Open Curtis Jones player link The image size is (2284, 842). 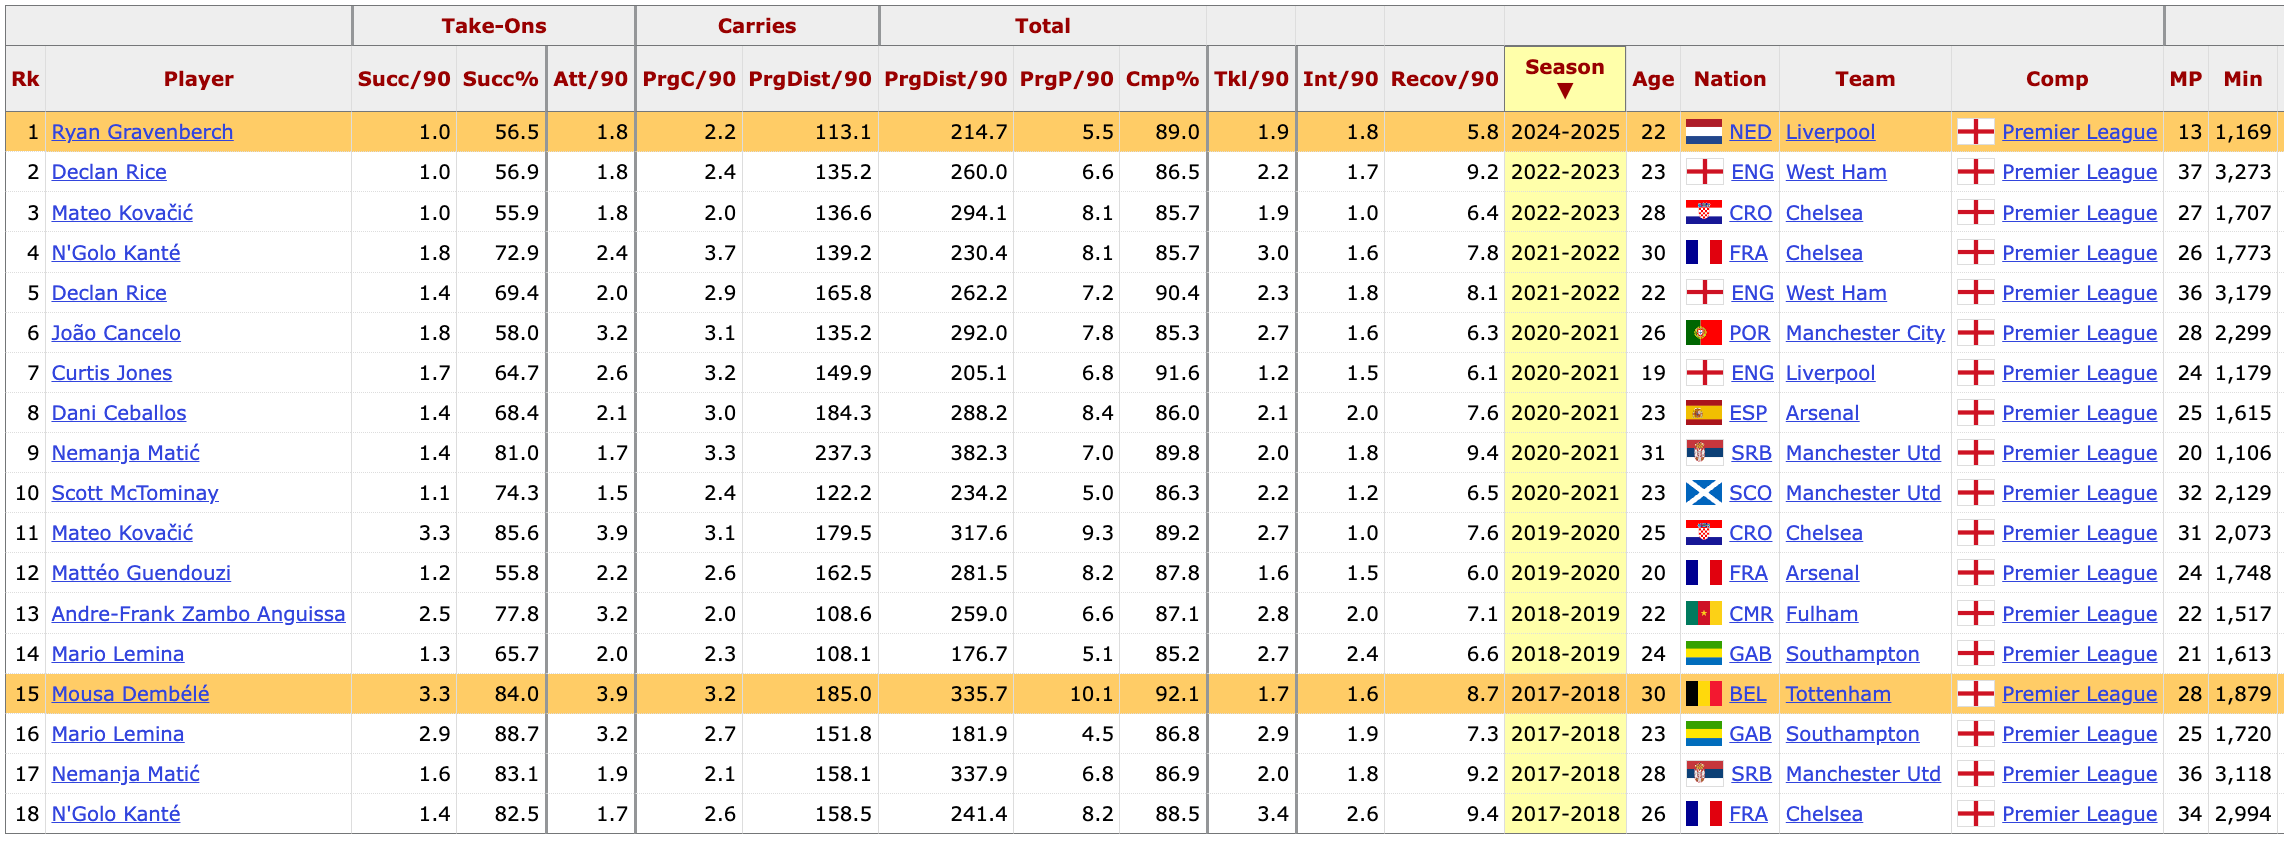[x=112, y=373]
